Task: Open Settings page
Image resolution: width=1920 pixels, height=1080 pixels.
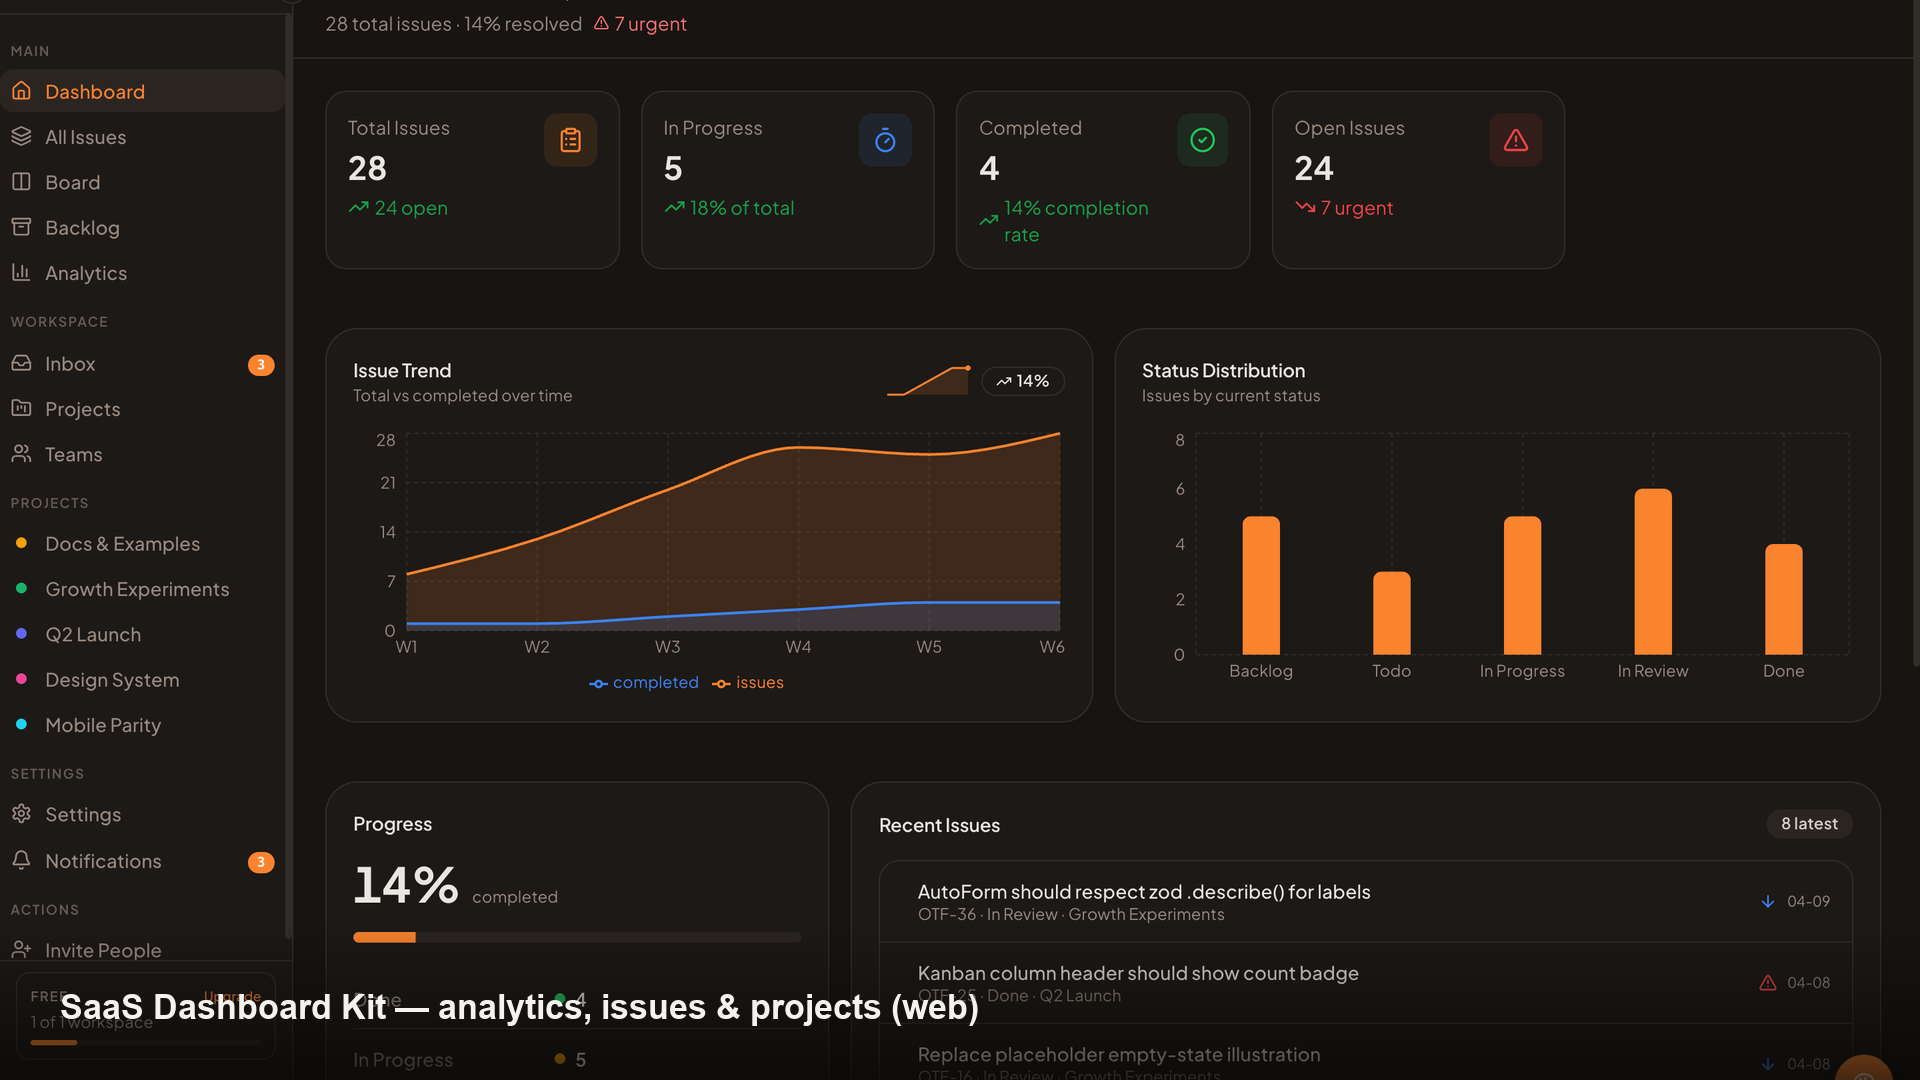Action: (x=144, y=815)
